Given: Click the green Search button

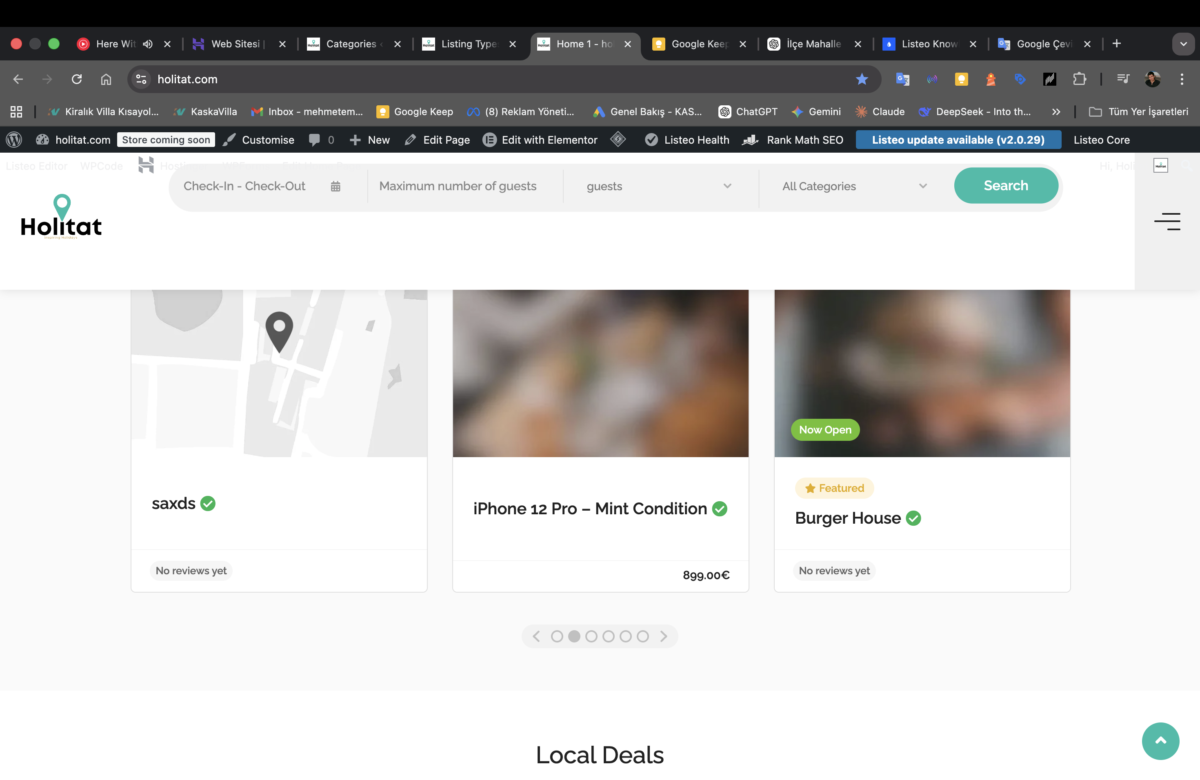Looking at the screenshot, I should [1005, 186].
